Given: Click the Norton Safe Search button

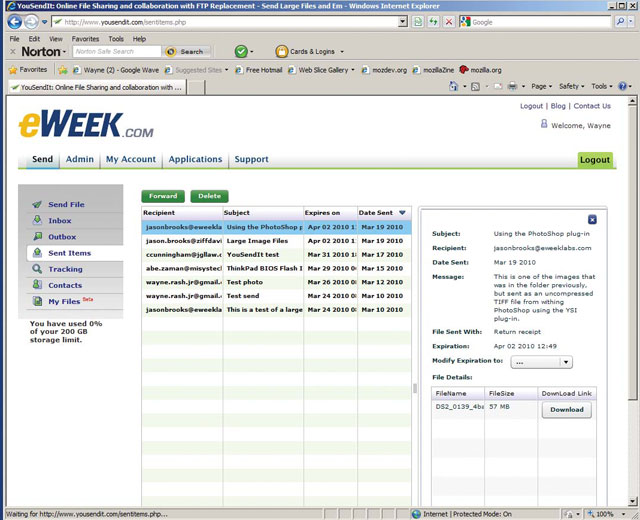Looking at the screenshot, I should (187, 51).
